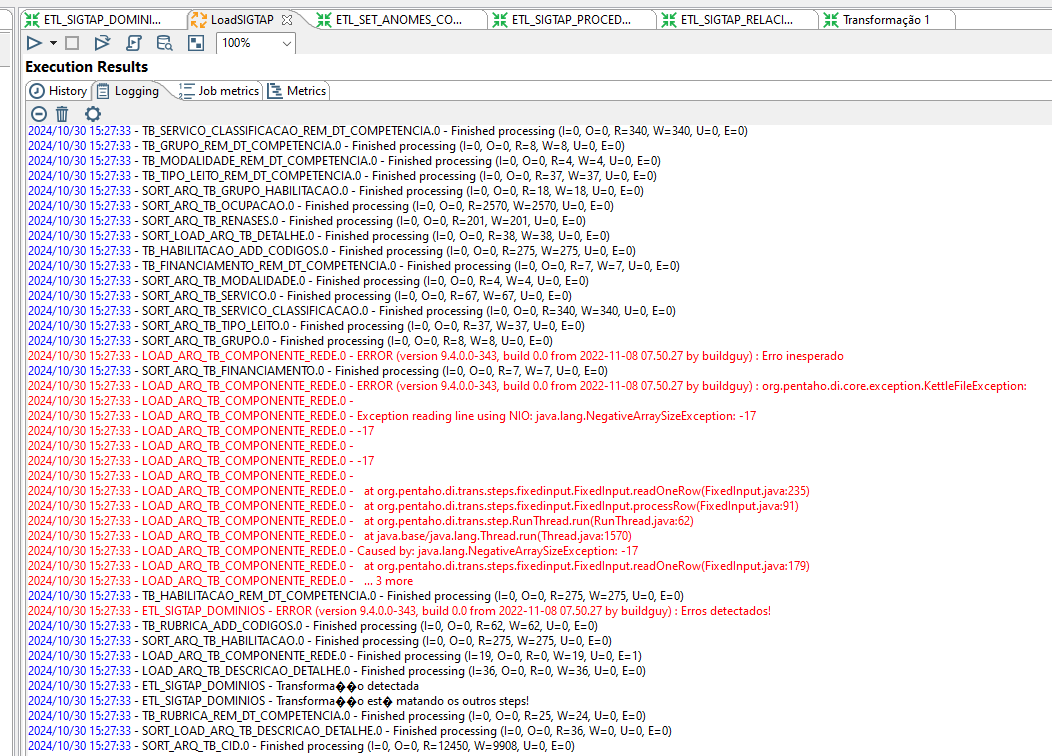
Task: Replay the job from the toolbar
Action: click(102, 43)
